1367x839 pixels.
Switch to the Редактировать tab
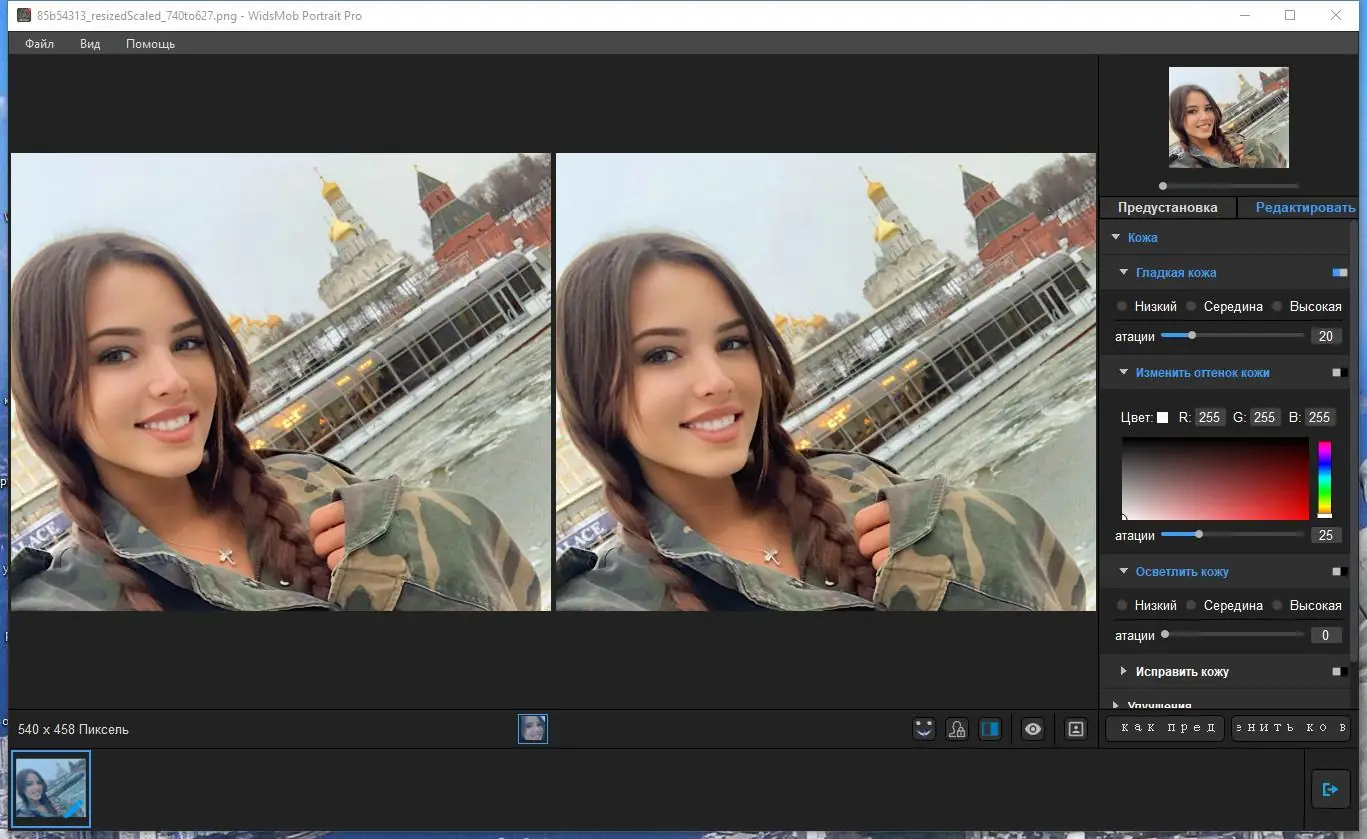coord(1303,207)
